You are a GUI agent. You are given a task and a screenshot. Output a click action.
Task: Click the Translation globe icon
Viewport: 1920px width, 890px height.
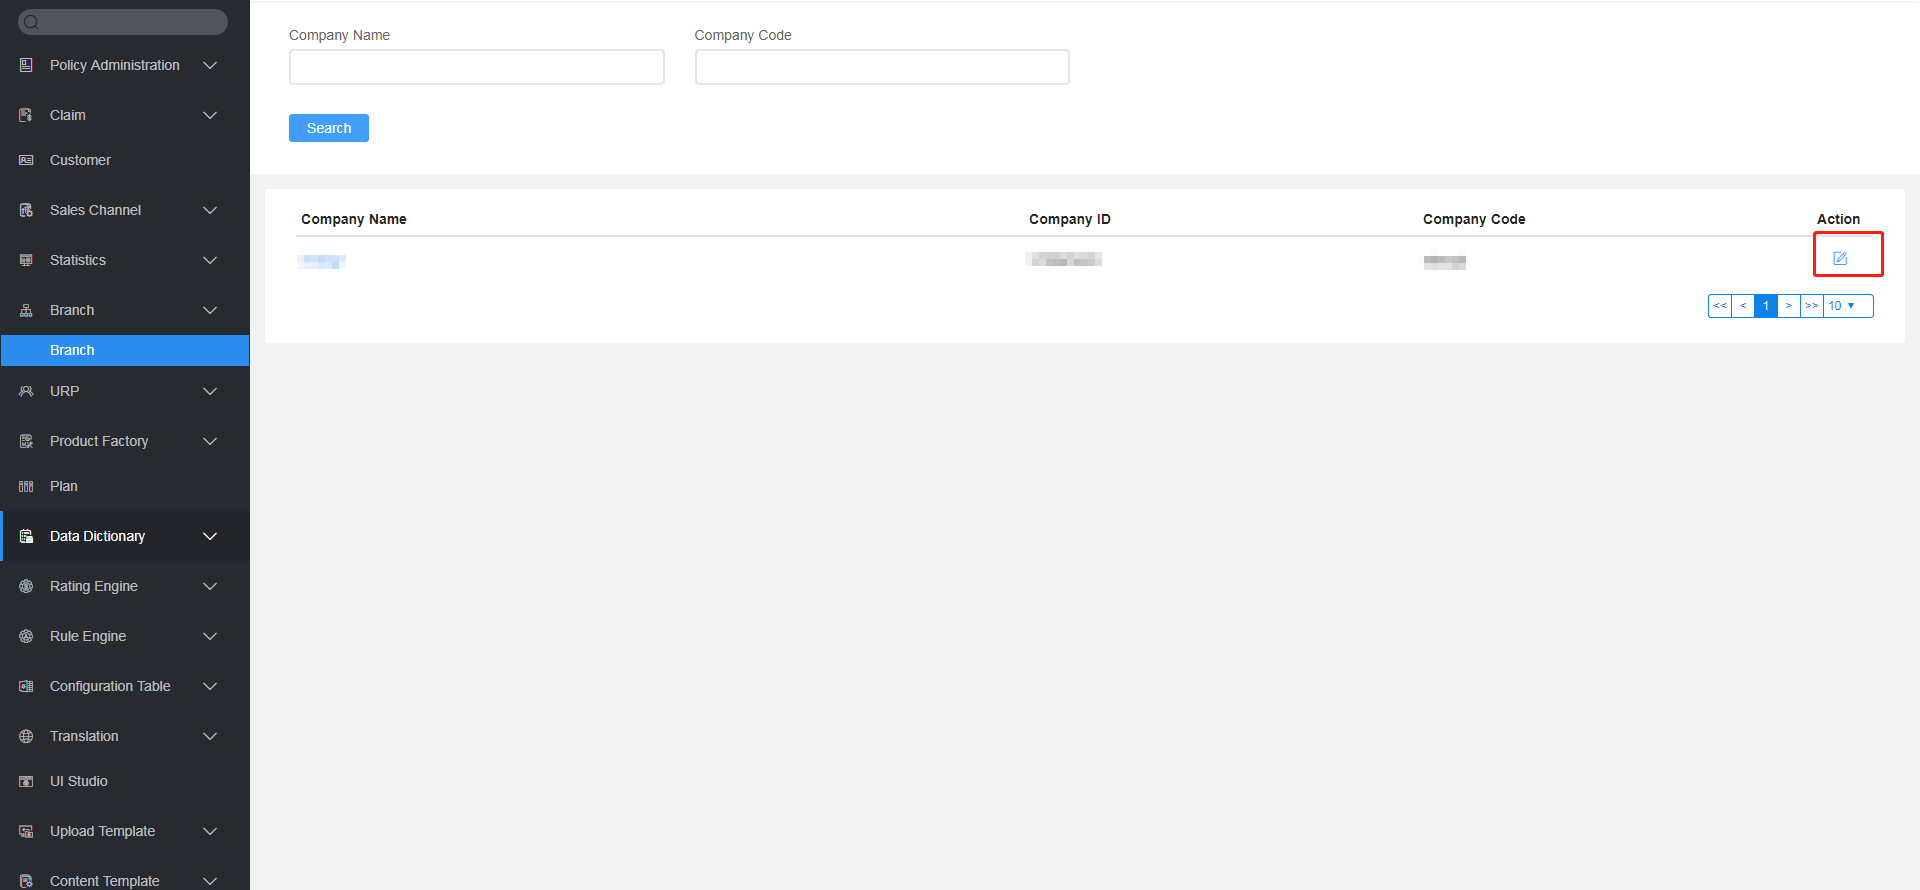pyautogui.click(x=26, y=736)
